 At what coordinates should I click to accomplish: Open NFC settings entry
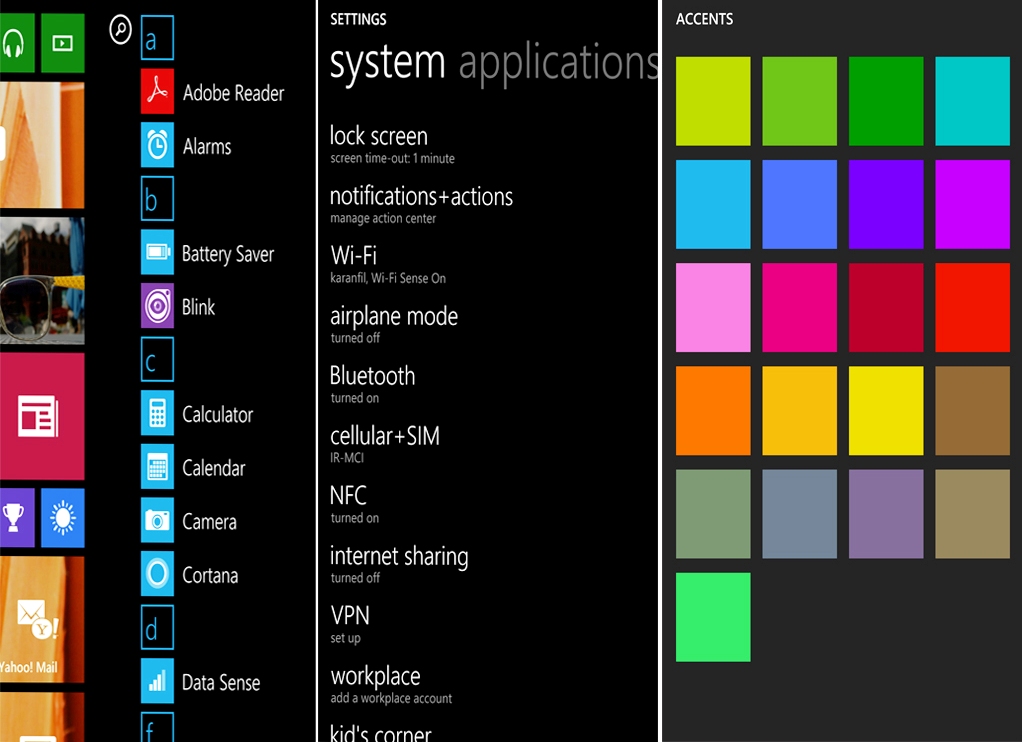click(x=355, y=504)
